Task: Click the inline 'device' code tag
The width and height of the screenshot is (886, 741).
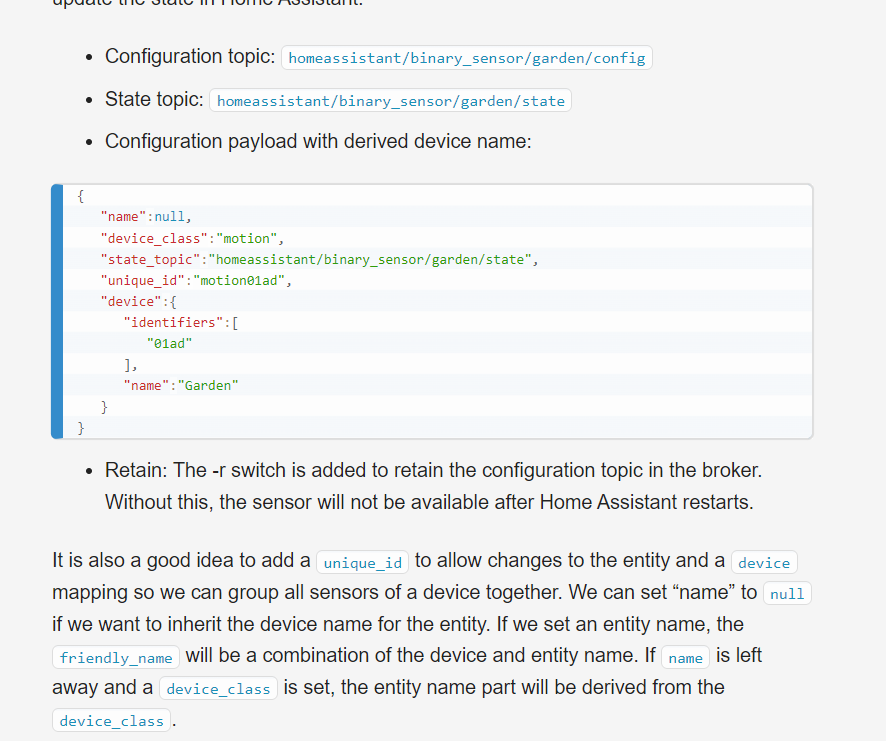Action: 764,562
